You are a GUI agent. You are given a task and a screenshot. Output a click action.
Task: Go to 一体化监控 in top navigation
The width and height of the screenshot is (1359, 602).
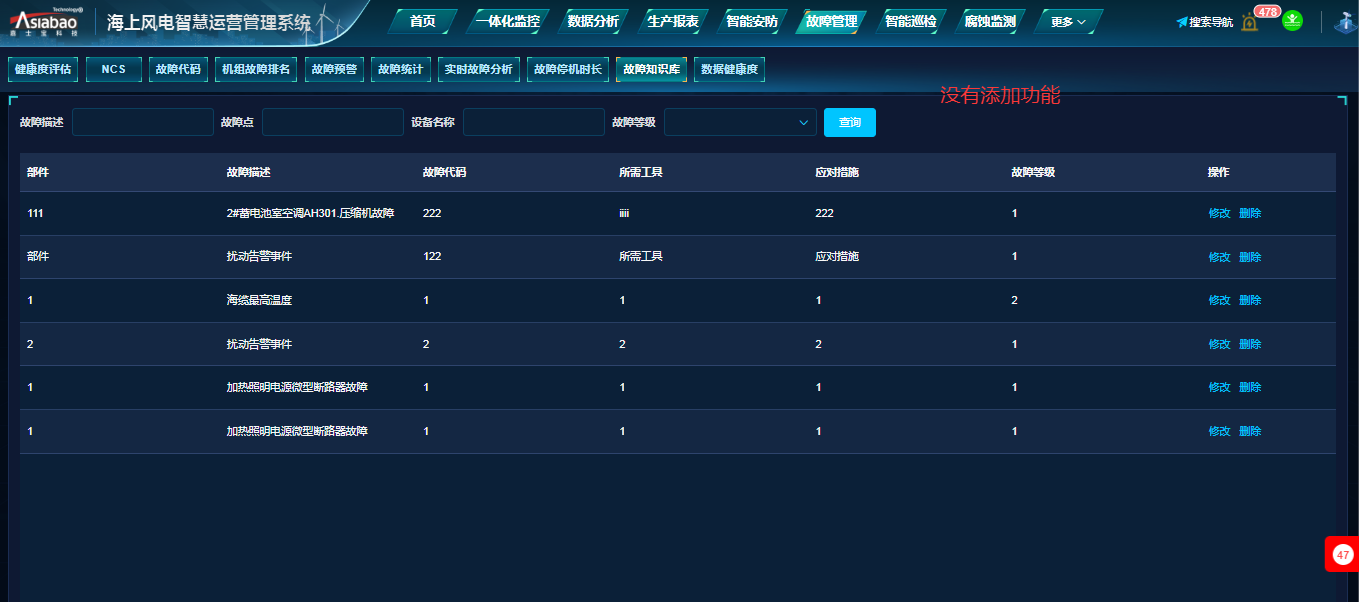[x=507, y=22]
